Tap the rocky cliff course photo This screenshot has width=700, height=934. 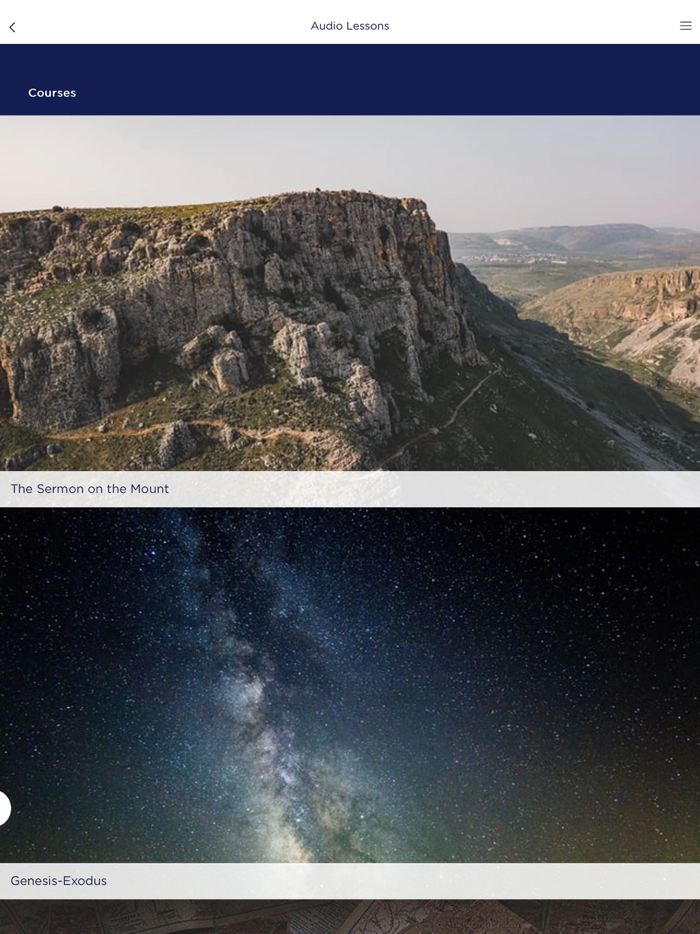pyautogui.click(x=350, y=293)
